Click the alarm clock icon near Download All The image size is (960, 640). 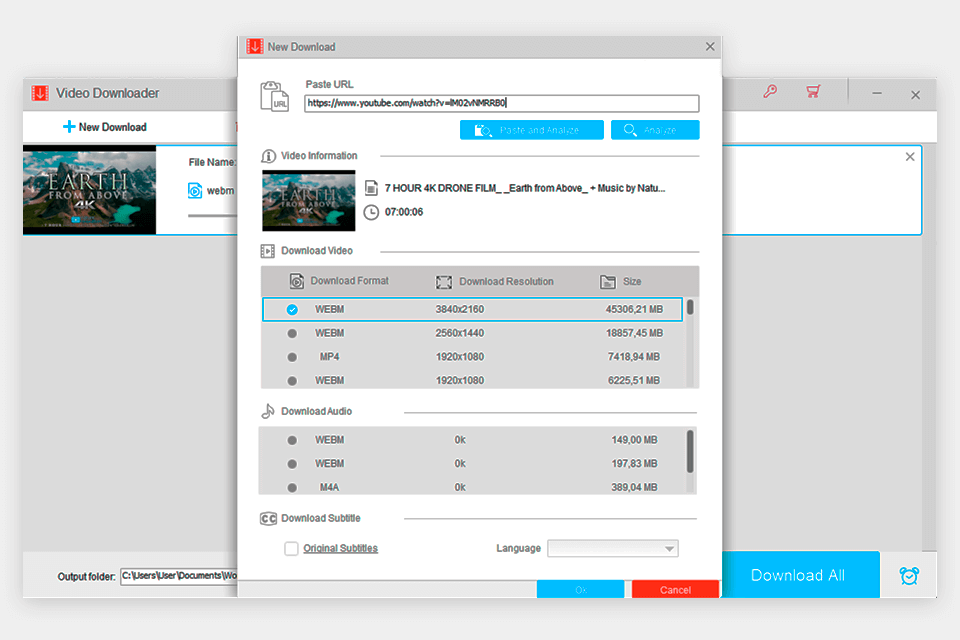(908, 575)
